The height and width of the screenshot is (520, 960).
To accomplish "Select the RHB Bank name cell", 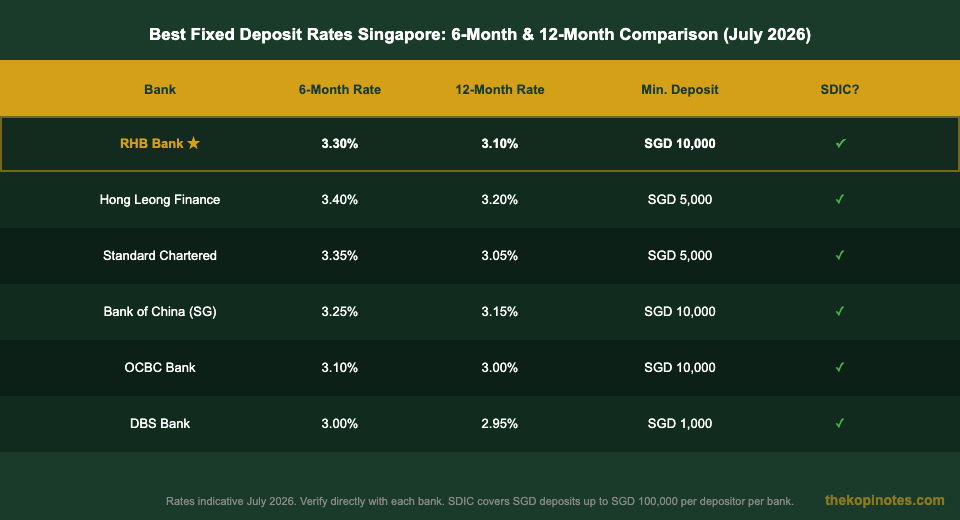I will click(160, 143).
